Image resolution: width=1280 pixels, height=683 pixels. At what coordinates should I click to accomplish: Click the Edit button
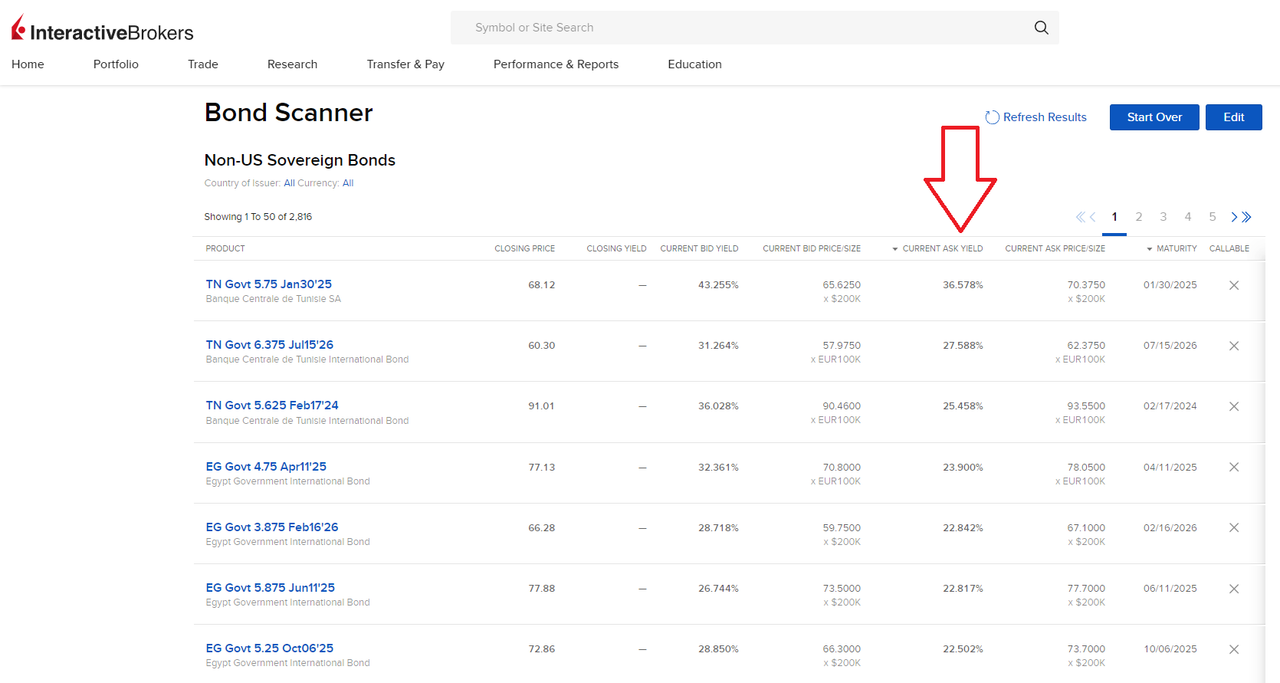[x=1234, y=117]
